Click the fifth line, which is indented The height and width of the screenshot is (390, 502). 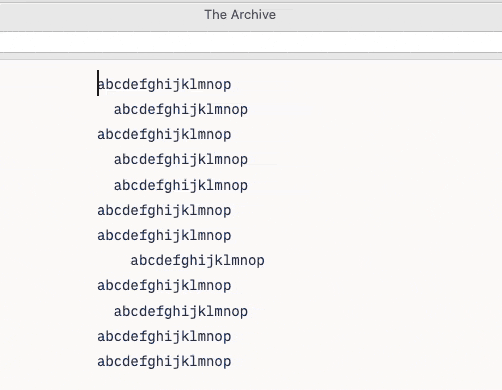click(181, 186)
